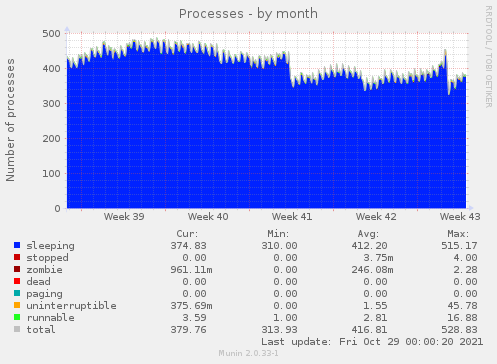Click the sleeping Max value 515.17
497x364 pixels.
pos(459,246)
